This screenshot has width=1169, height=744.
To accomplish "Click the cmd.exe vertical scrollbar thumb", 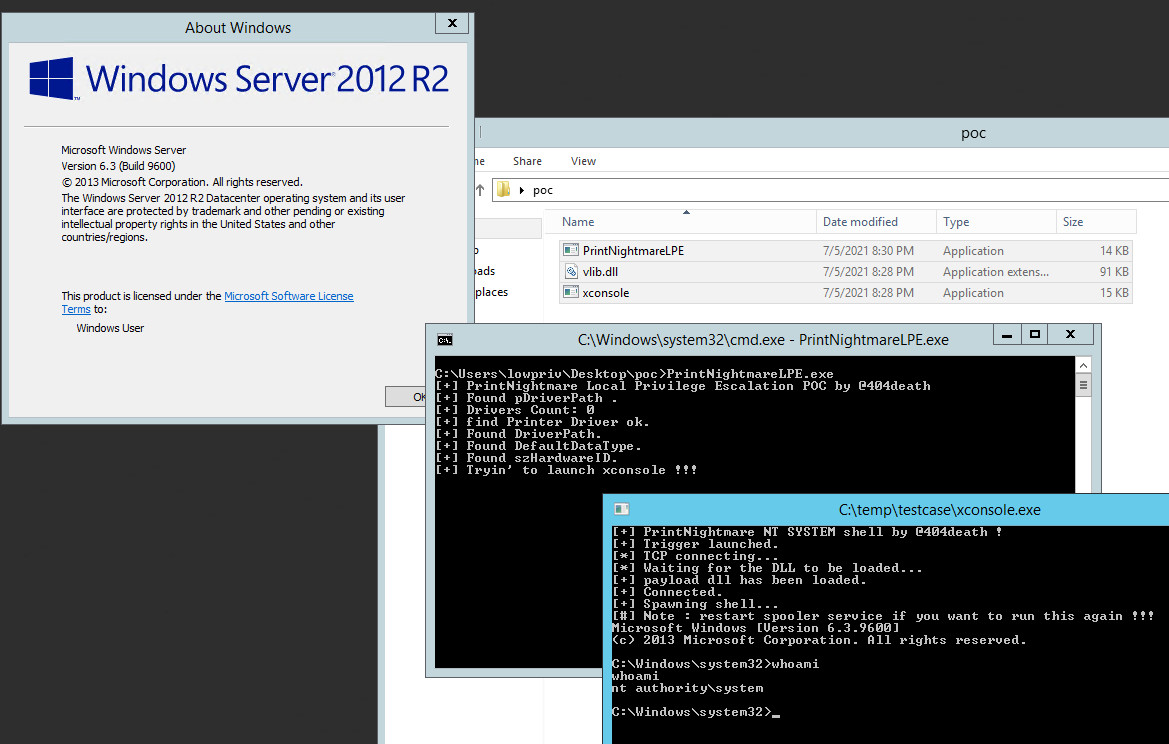I will tap(1083, 385).
